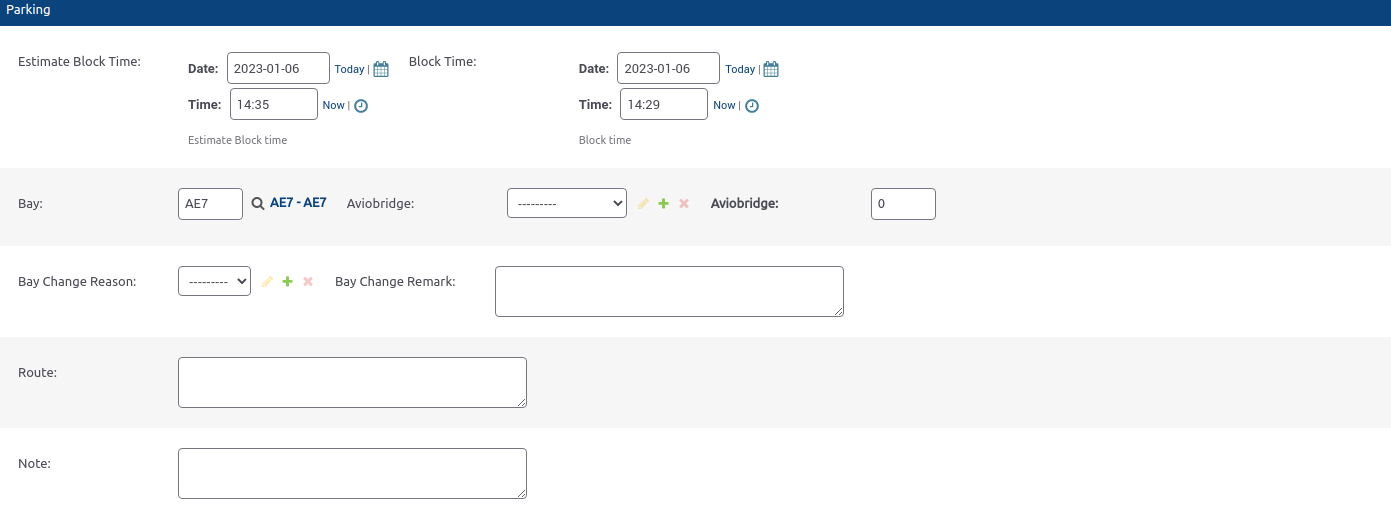Focus the Bay input field
This screenshot has height=510, width=1391.
point(210,203)
